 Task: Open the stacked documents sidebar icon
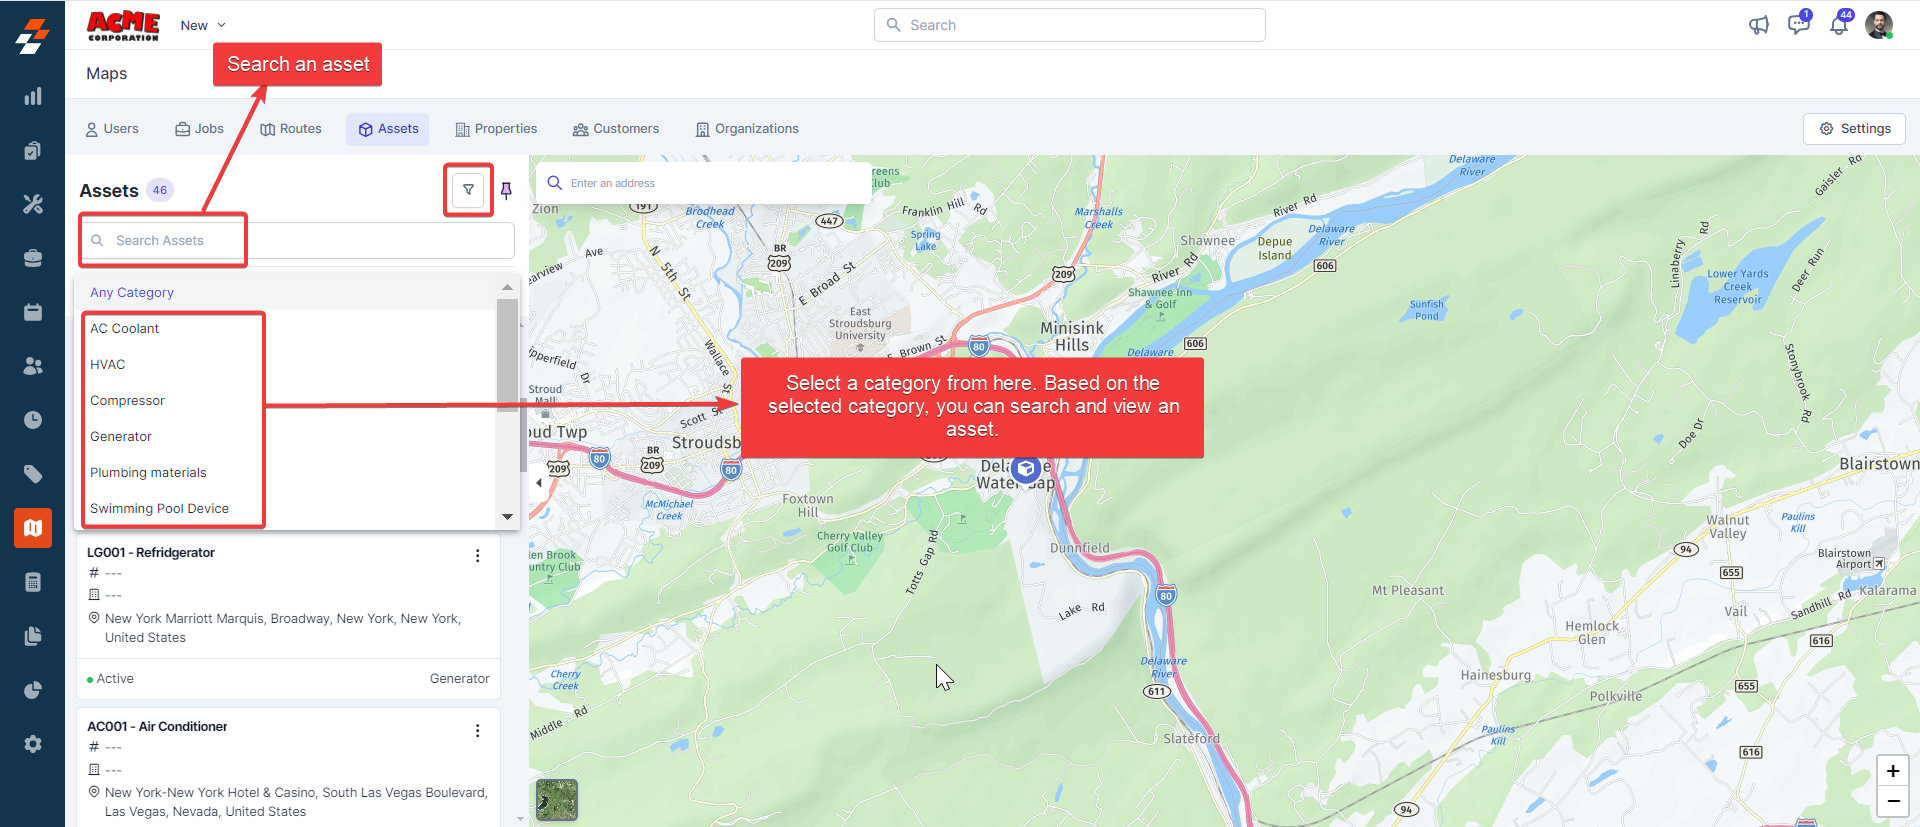tap(33, 636)
